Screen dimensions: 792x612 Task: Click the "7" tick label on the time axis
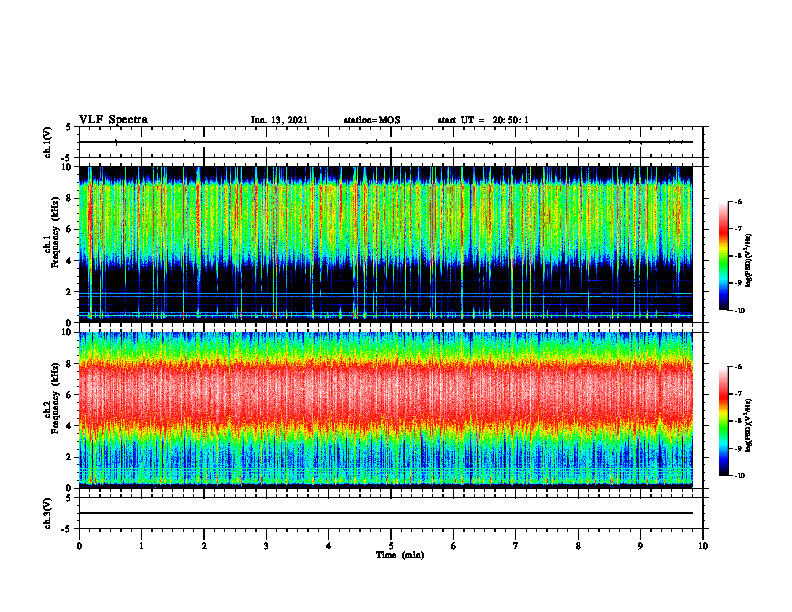coord(516,546)
